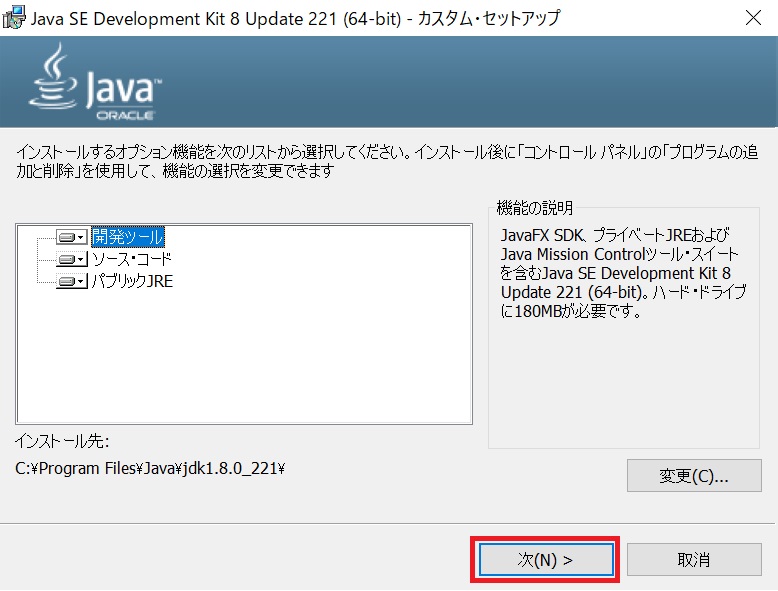Open the 変更(C)... install path dialog
Image resolution: width=778 pixels, height=591 pixels.
(x=694, y=475)
